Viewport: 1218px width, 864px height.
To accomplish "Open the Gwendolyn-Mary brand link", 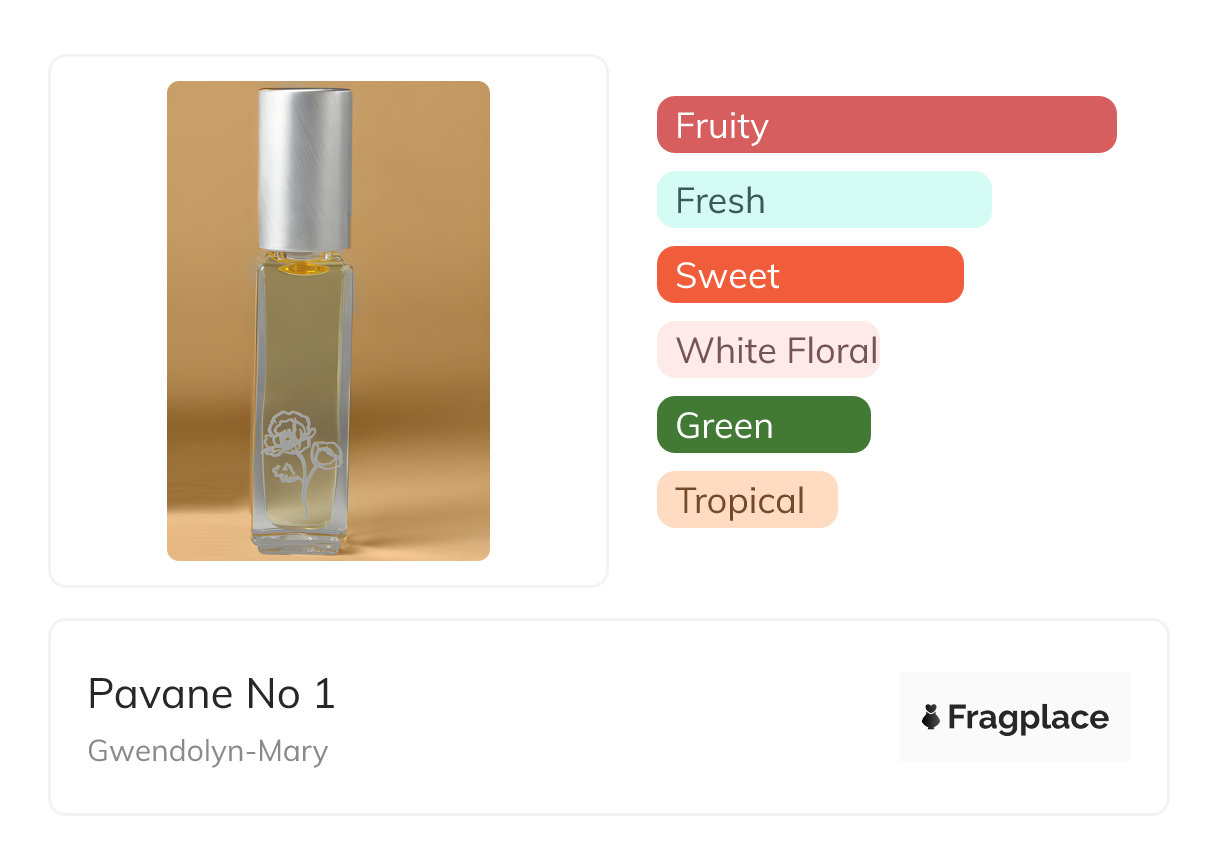I will [208, 751].
